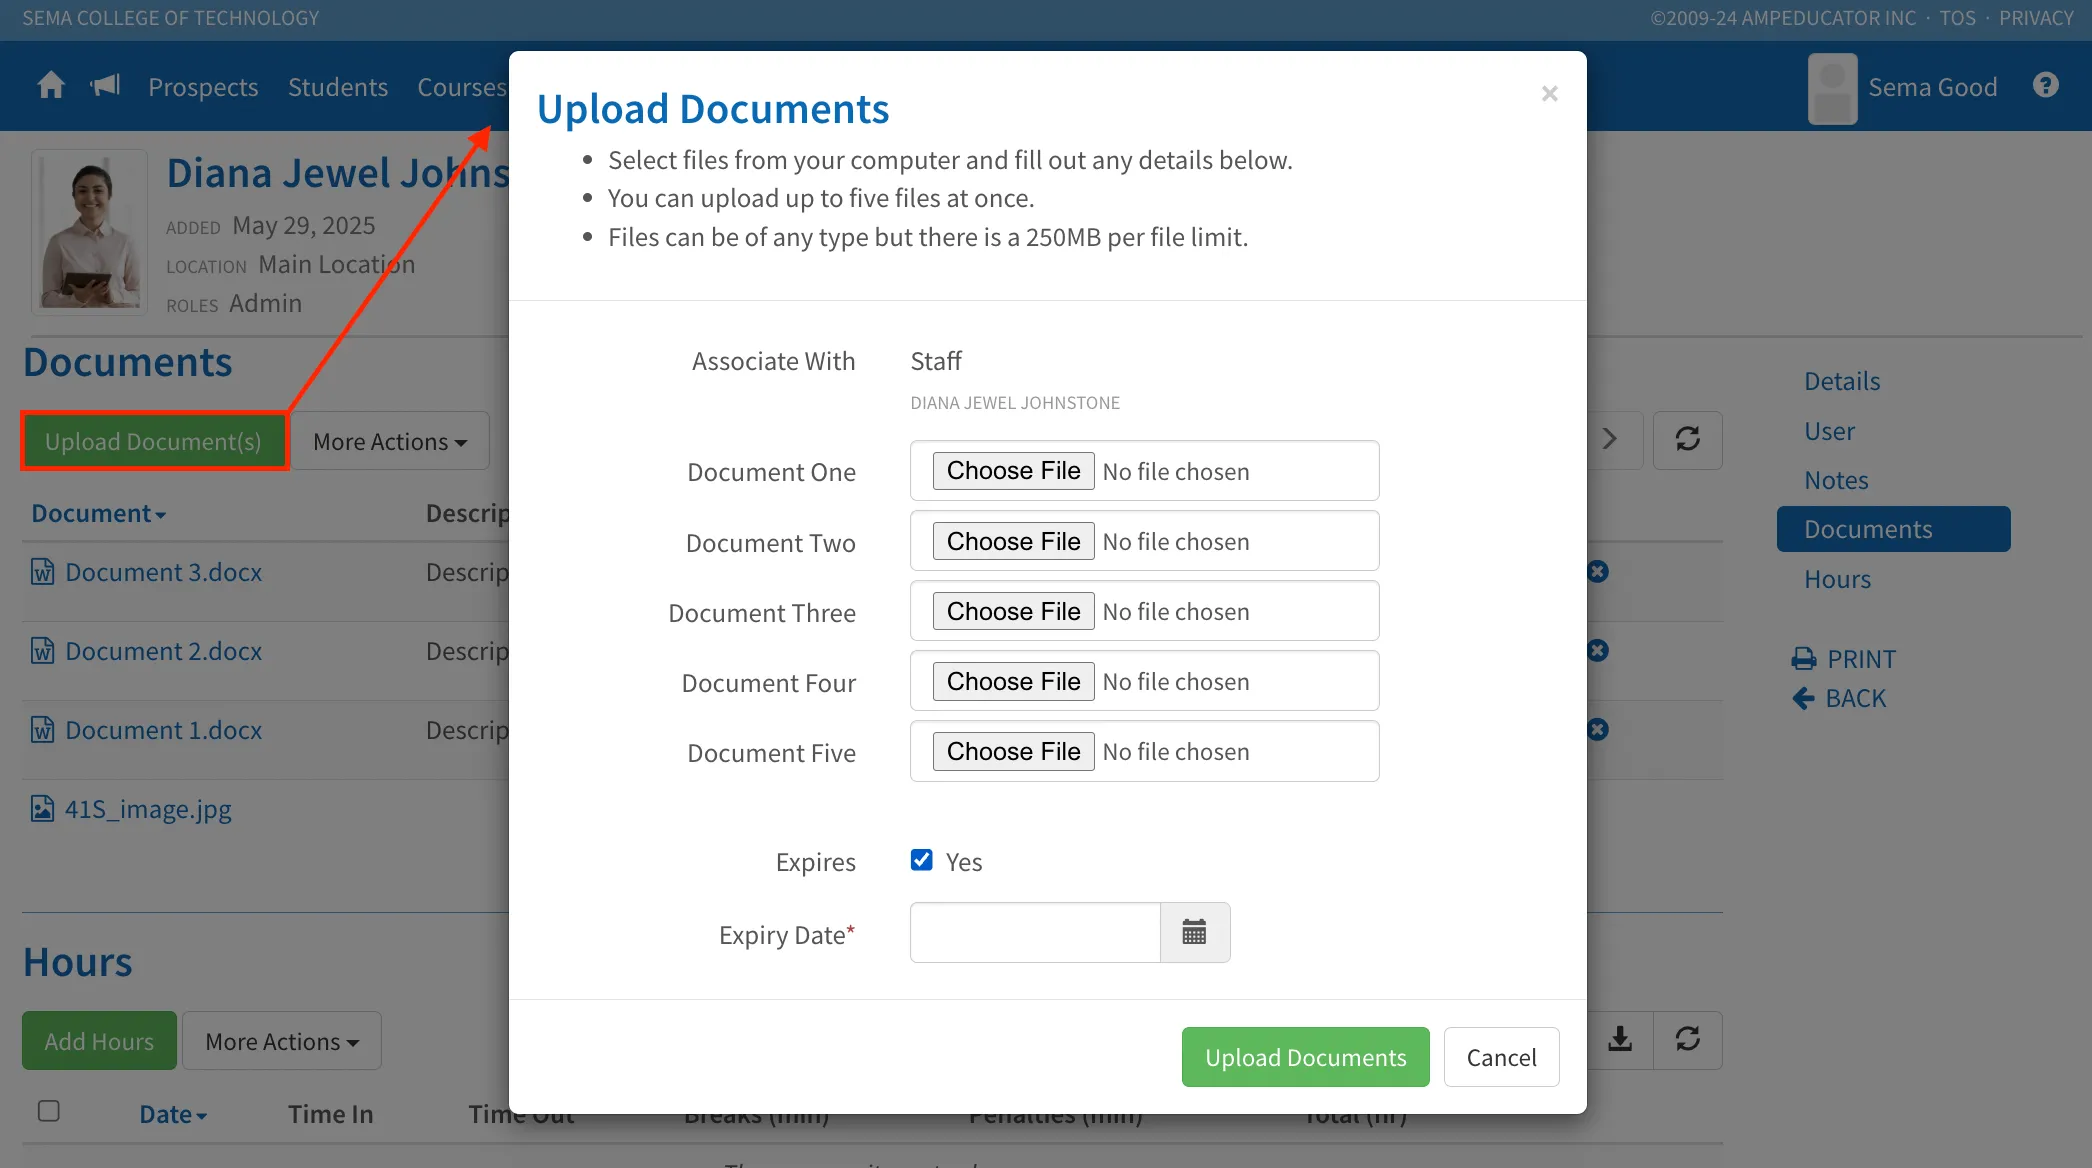Open the help question mark icon
The image size is (2092, 1168).
tap(2046, 86)
